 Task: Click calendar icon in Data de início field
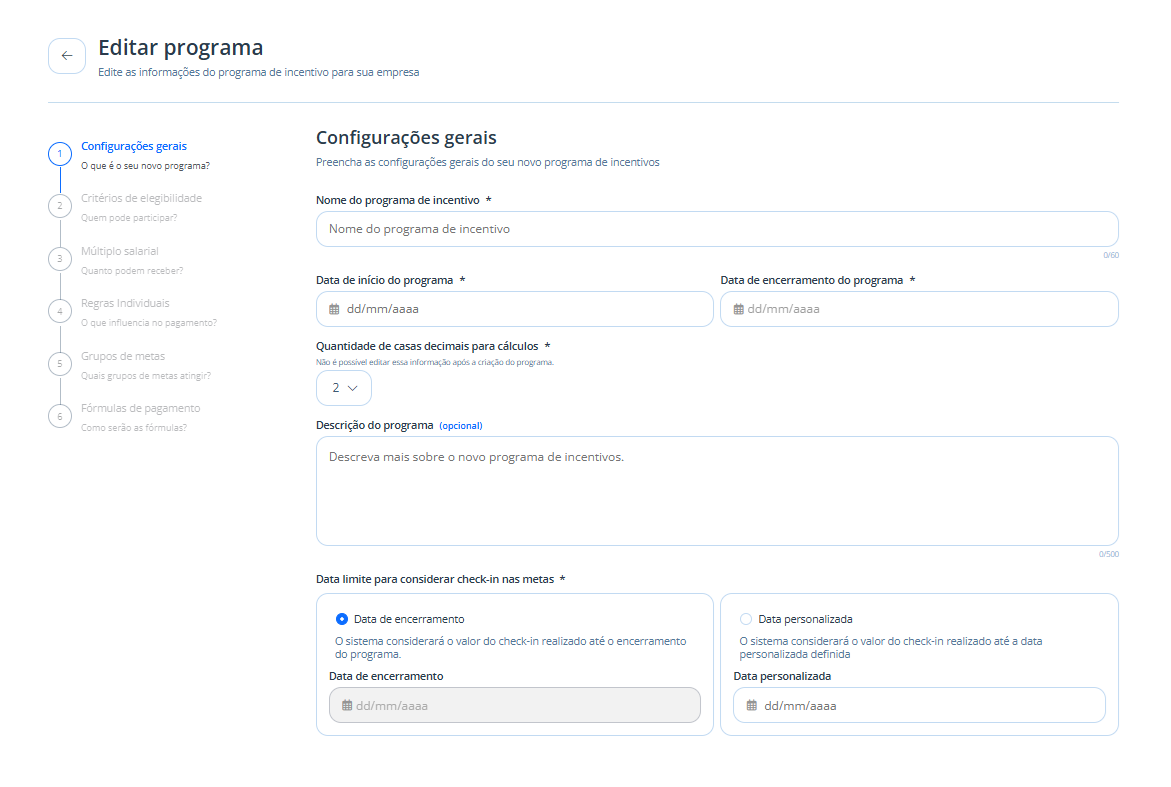pyautogui.click(x=335, y=309)
